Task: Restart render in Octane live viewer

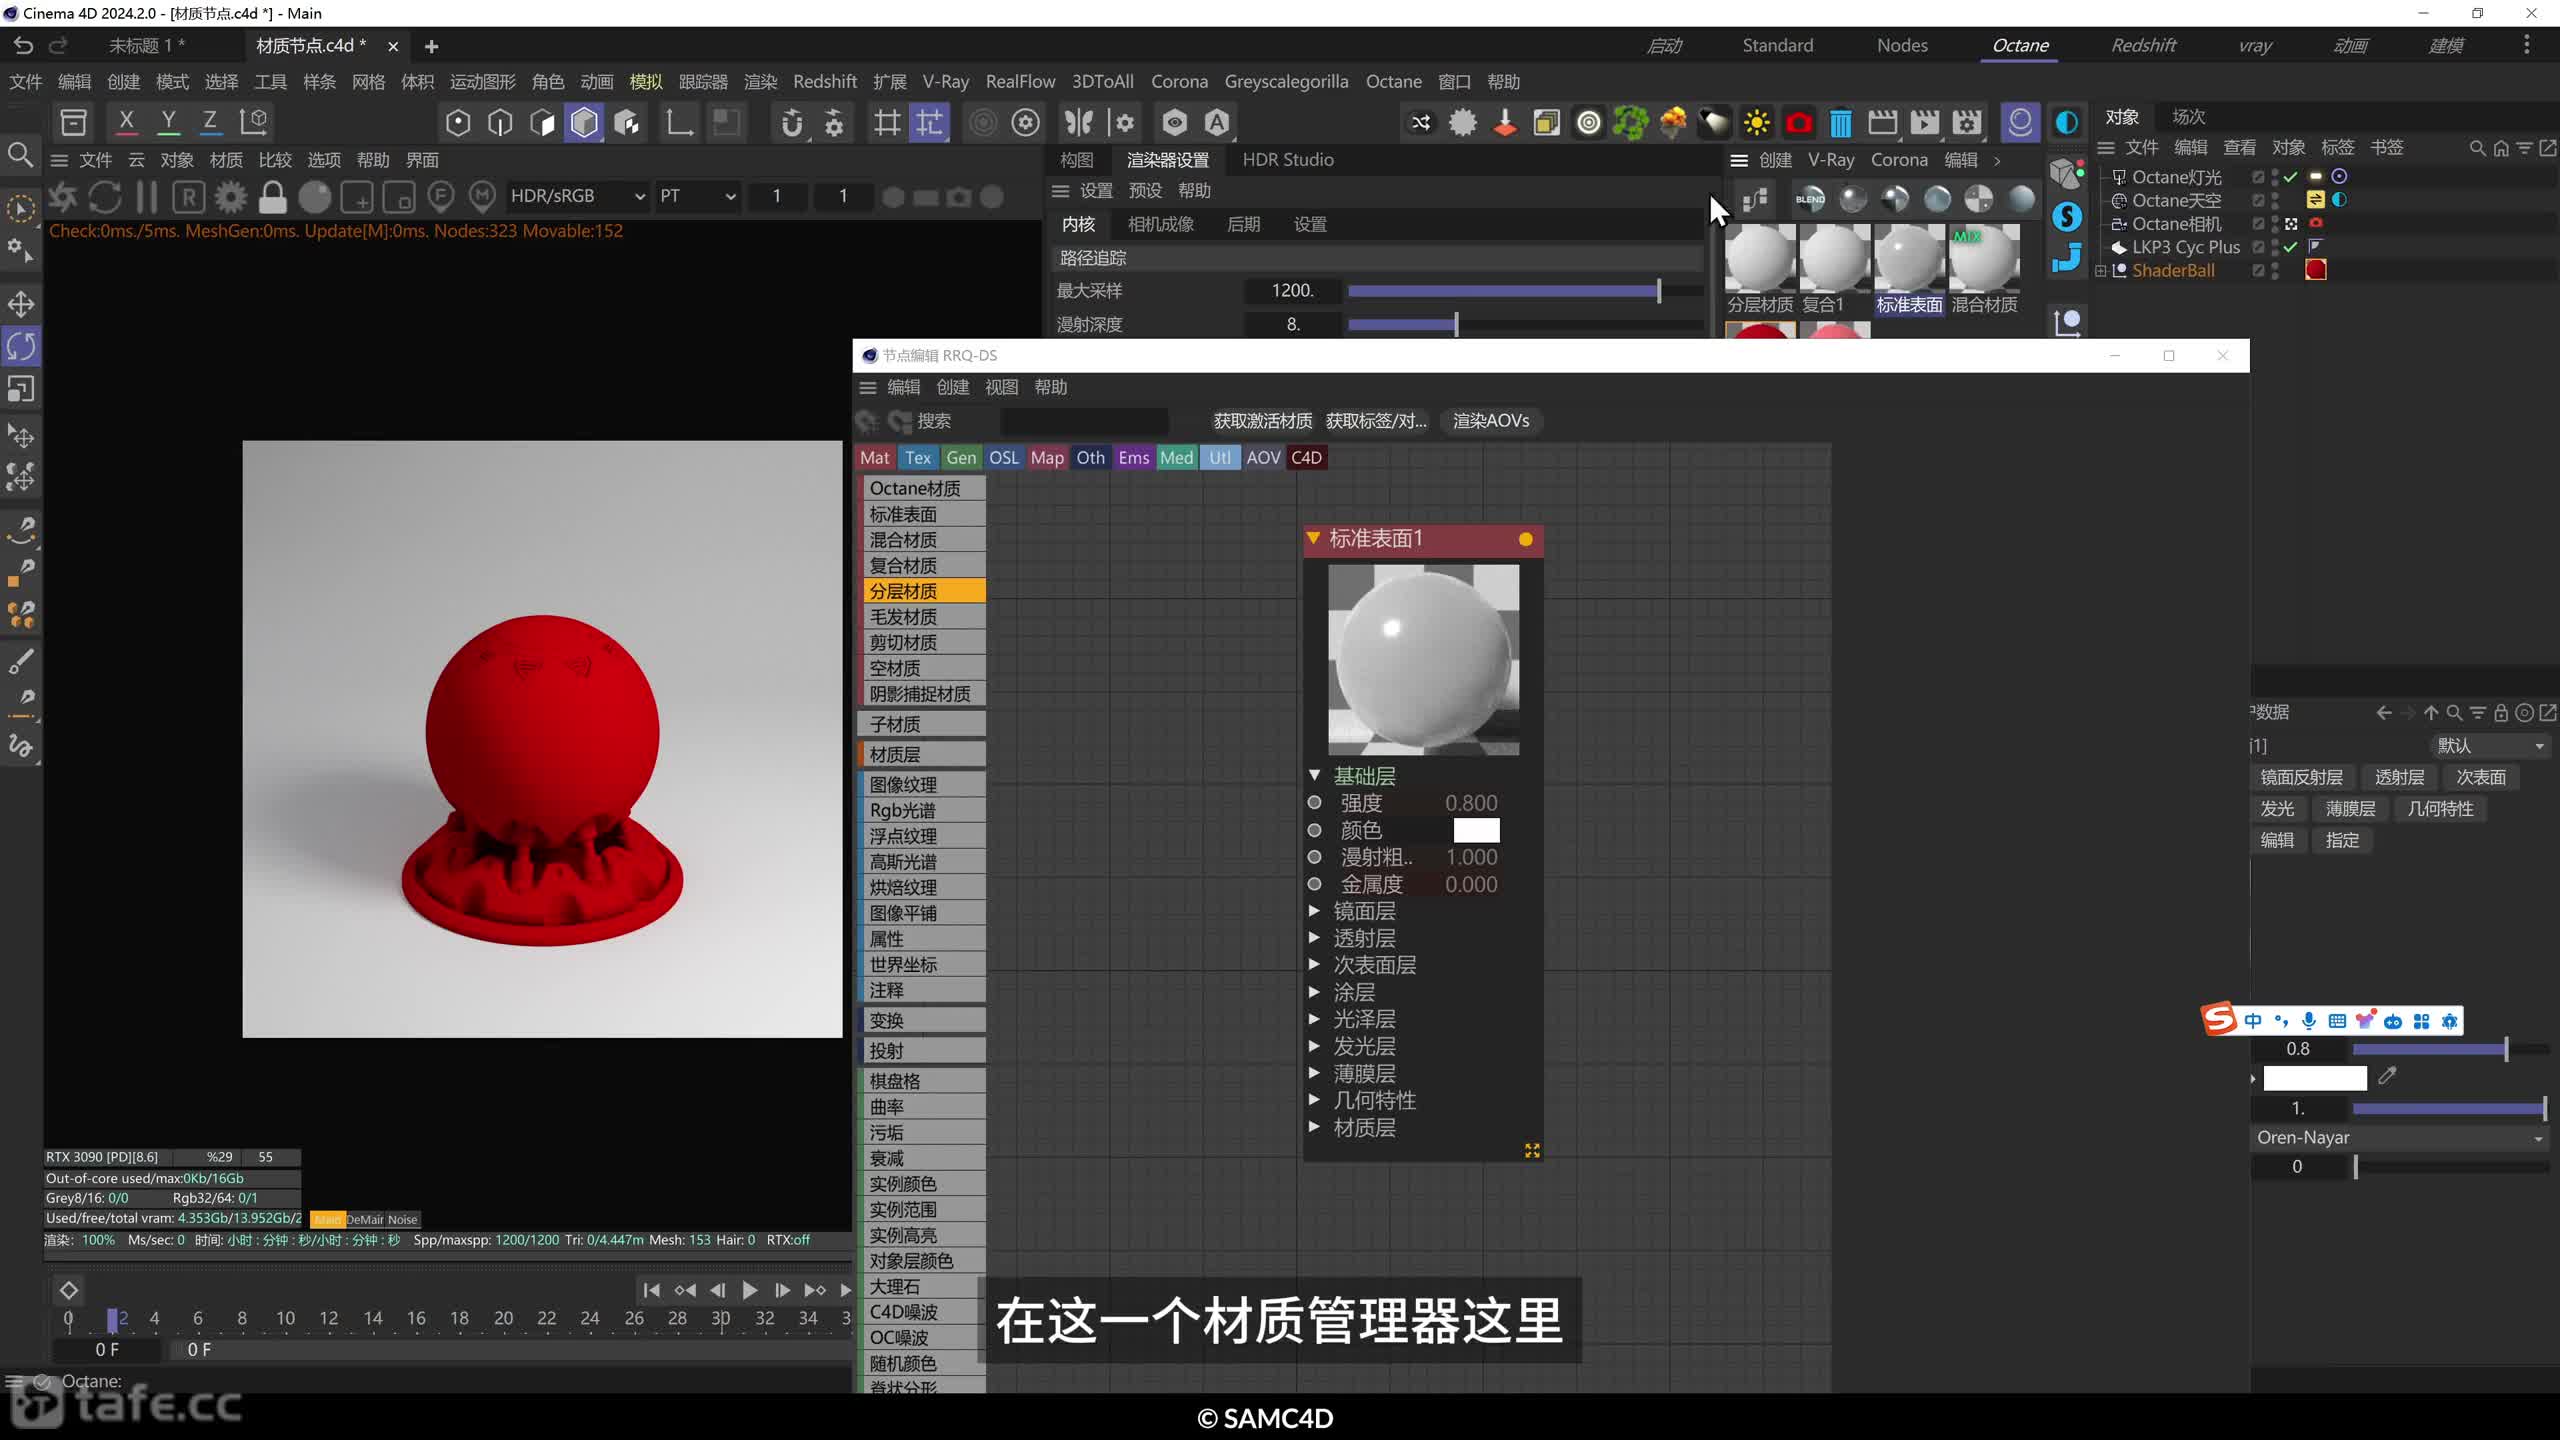Action: click(105, 197)
